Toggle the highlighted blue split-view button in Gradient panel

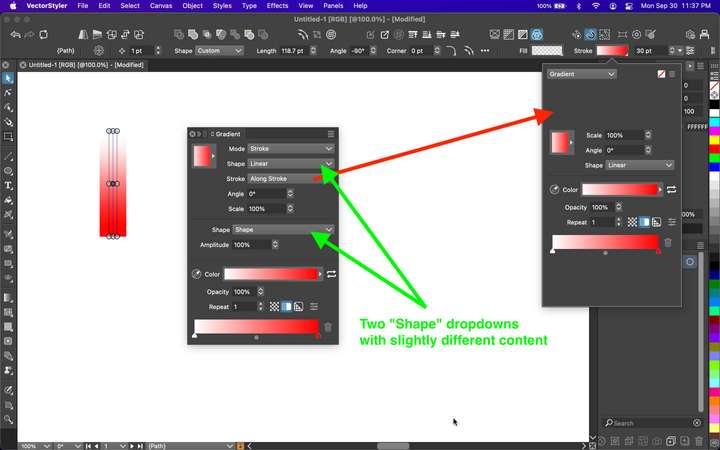click(x=286, y=306)
